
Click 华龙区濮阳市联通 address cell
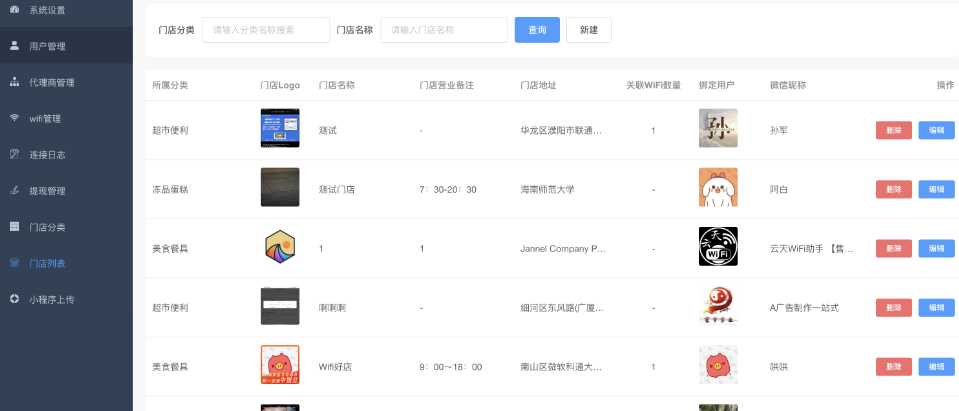click(x=563, y=130)
